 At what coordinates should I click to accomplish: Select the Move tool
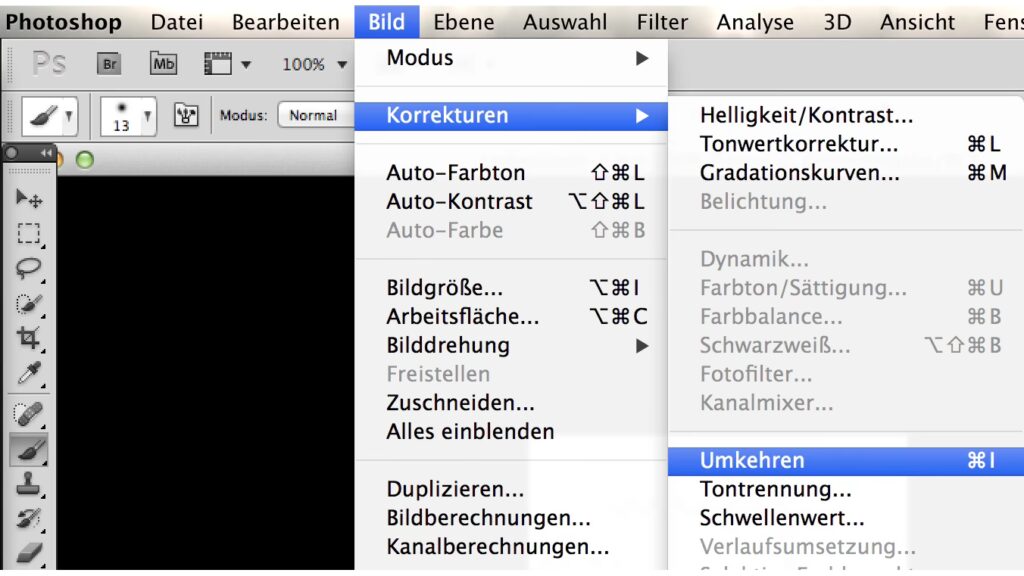[x=29, y=198]
